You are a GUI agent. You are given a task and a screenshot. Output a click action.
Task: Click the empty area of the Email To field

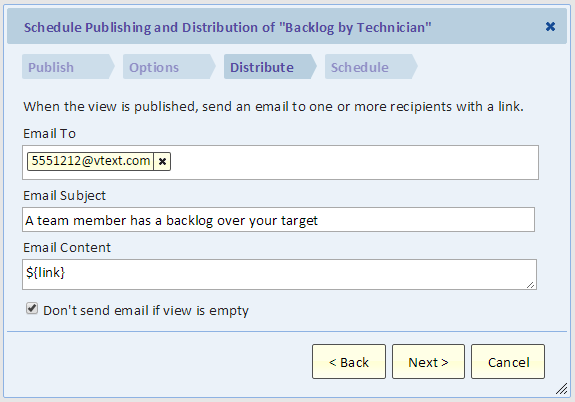[x=352, y=162]
